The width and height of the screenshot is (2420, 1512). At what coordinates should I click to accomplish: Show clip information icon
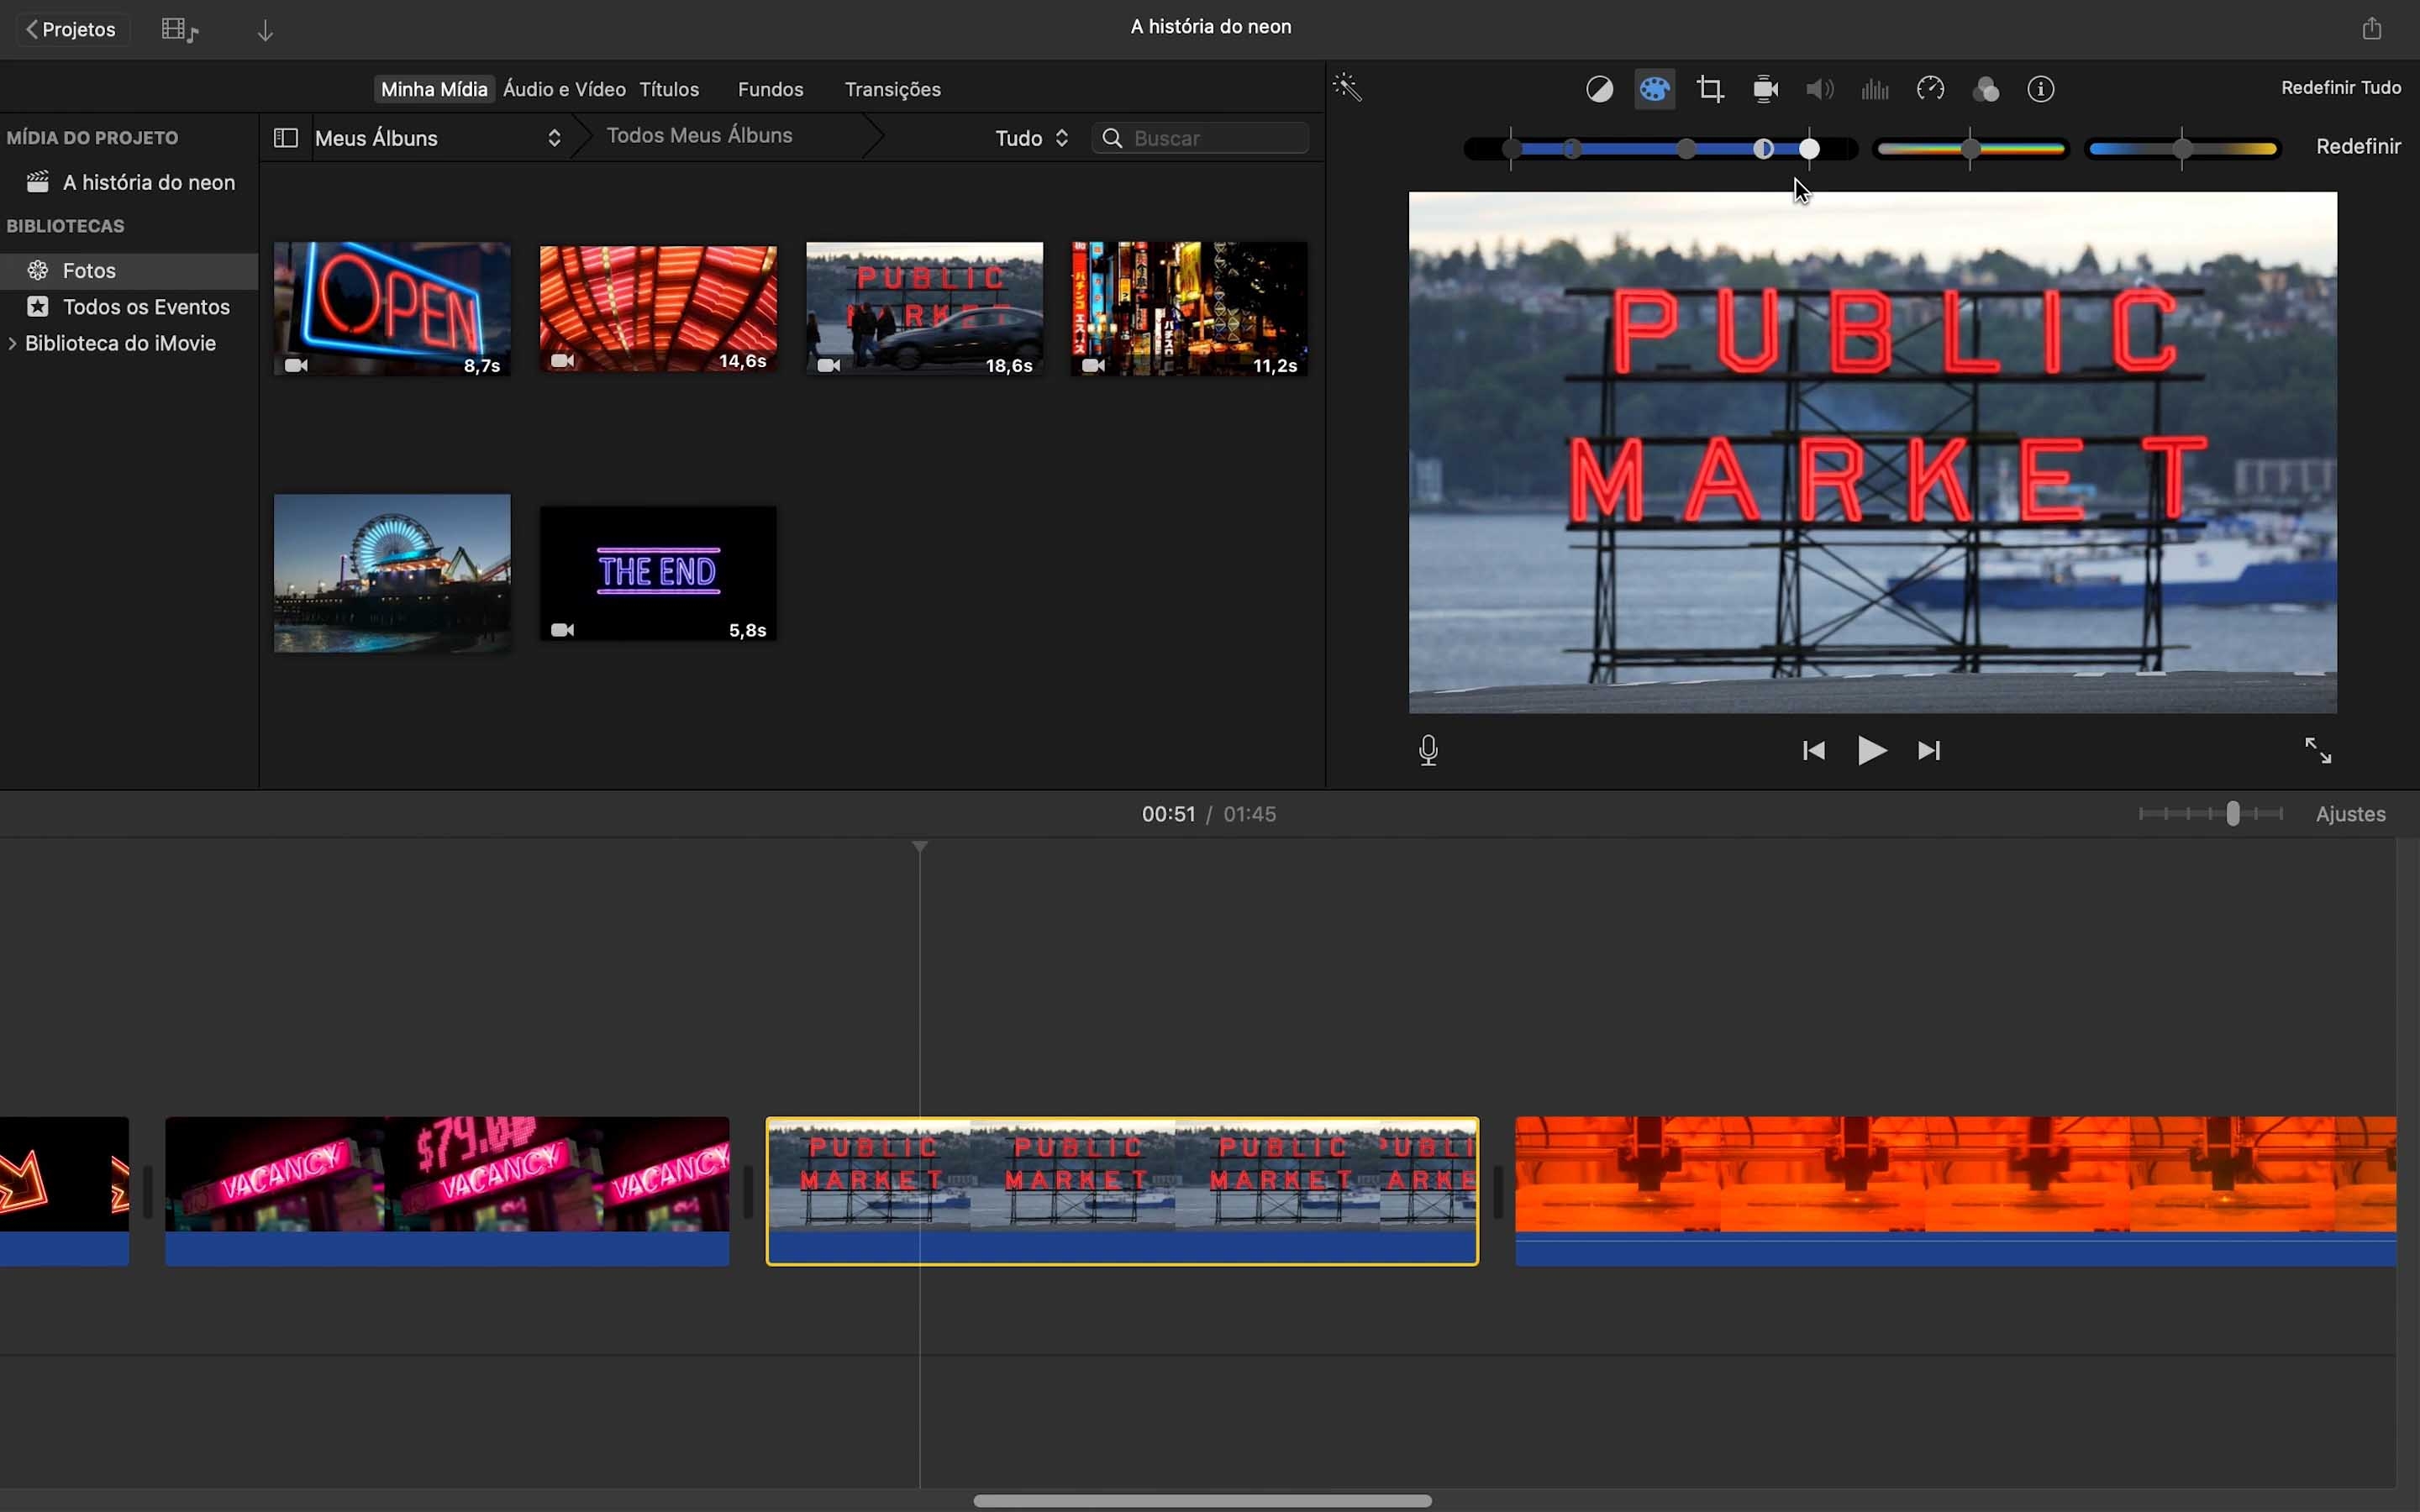click(2041, 90)
